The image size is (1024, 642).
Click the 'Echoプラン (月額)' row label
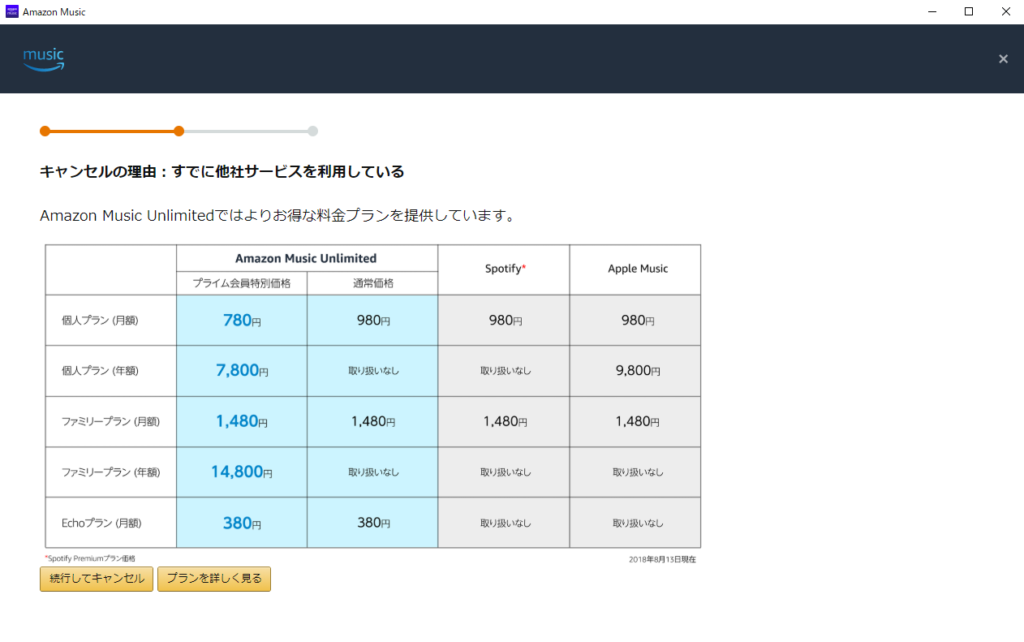coord(101,522)
